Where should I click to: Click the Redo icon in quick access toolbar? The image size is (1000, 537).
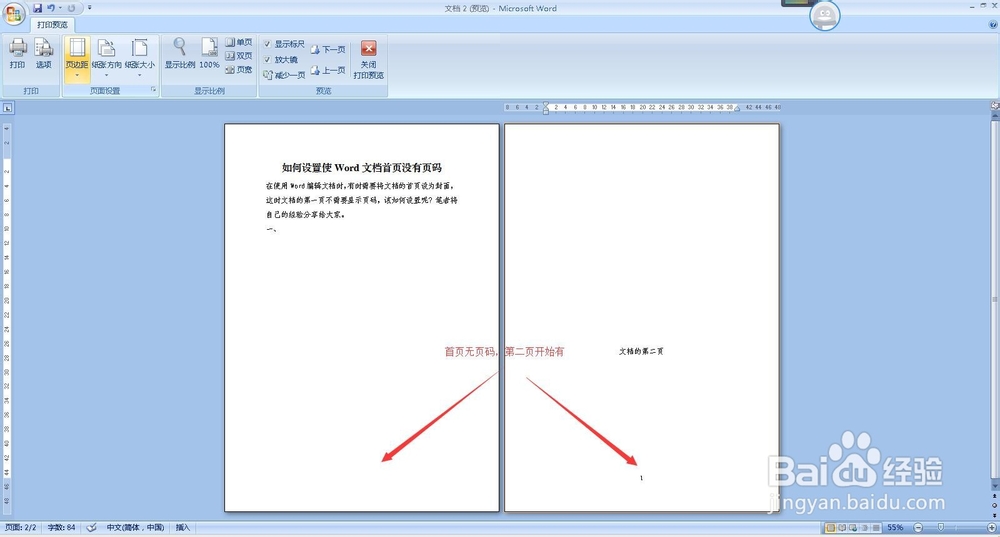pos(71,8)
